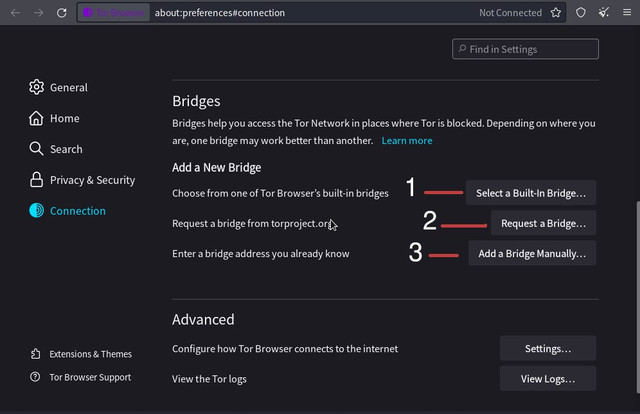Bookmark this page with the star icon
The height and width of the screenshot is (414, 640).
(556, 13)
